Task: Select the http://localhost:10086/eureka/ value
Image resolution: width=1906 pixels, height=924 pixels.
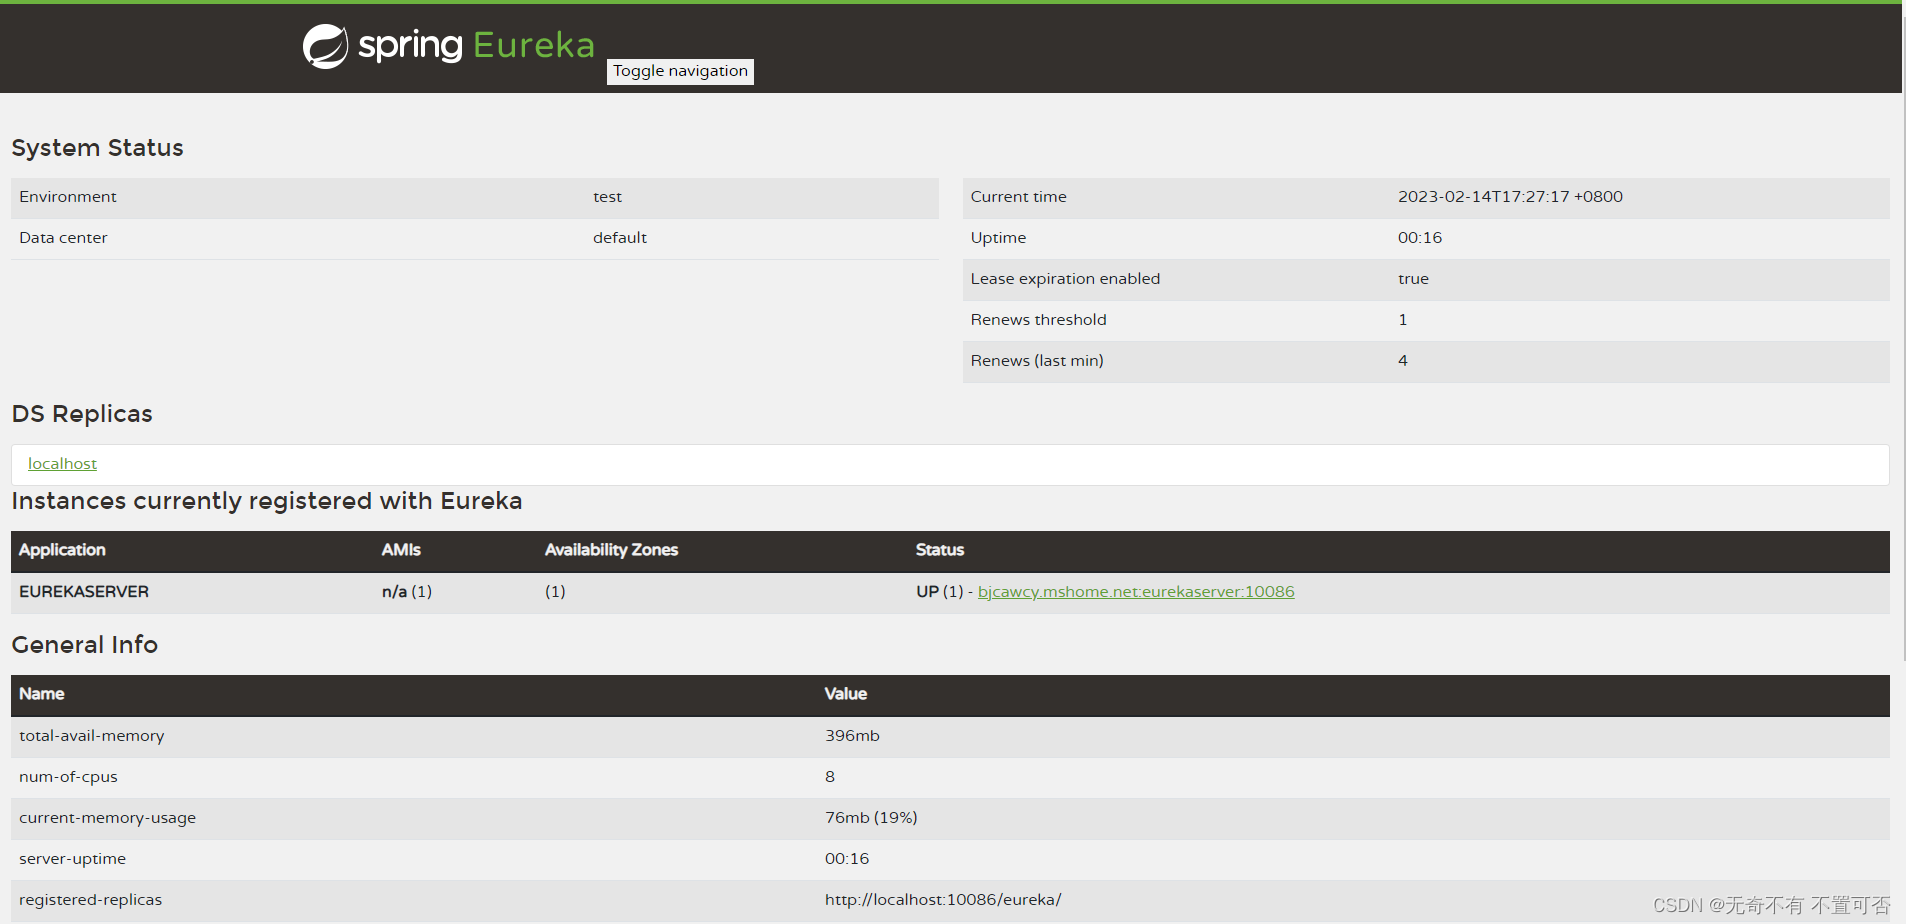Action: tap(943, 900)
